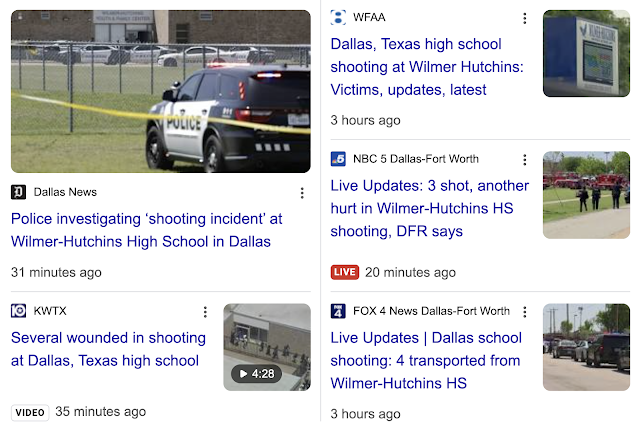Click the KWTX source logo icon
Screen dimensions: 640x426
[x=18, y=311]
